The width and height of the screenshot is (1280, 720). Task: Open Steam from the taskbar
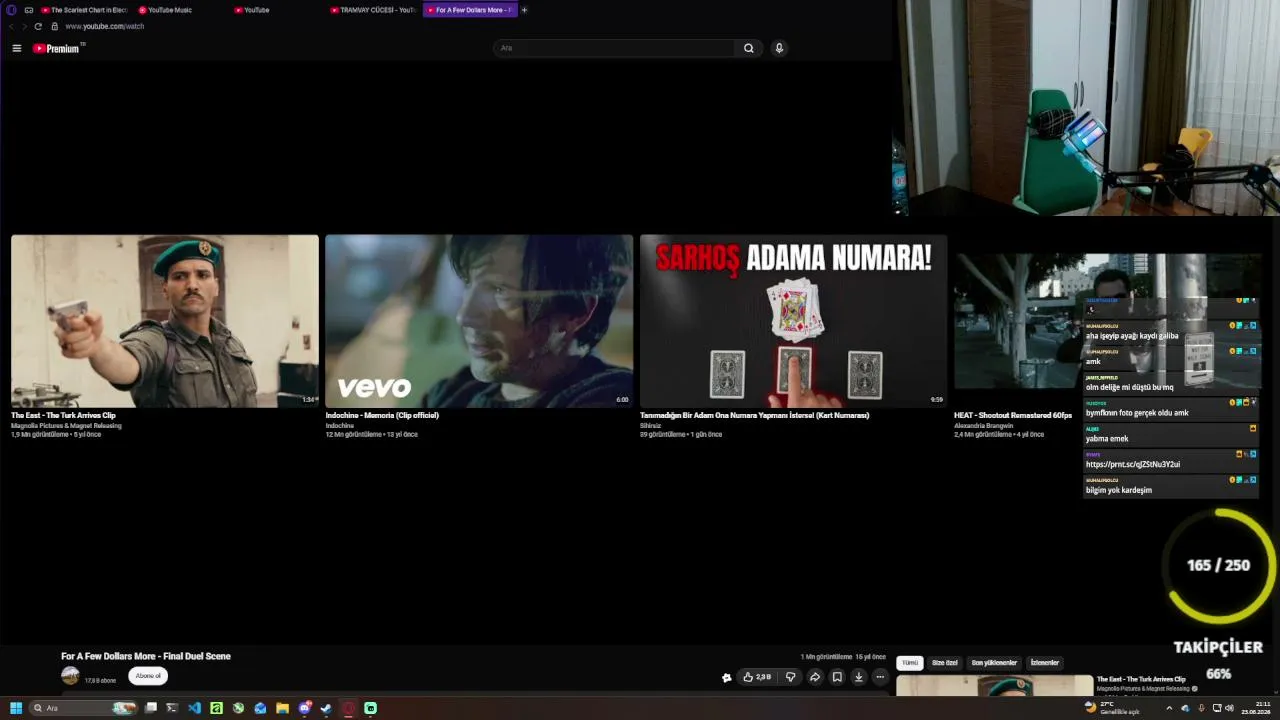(326, 708)
